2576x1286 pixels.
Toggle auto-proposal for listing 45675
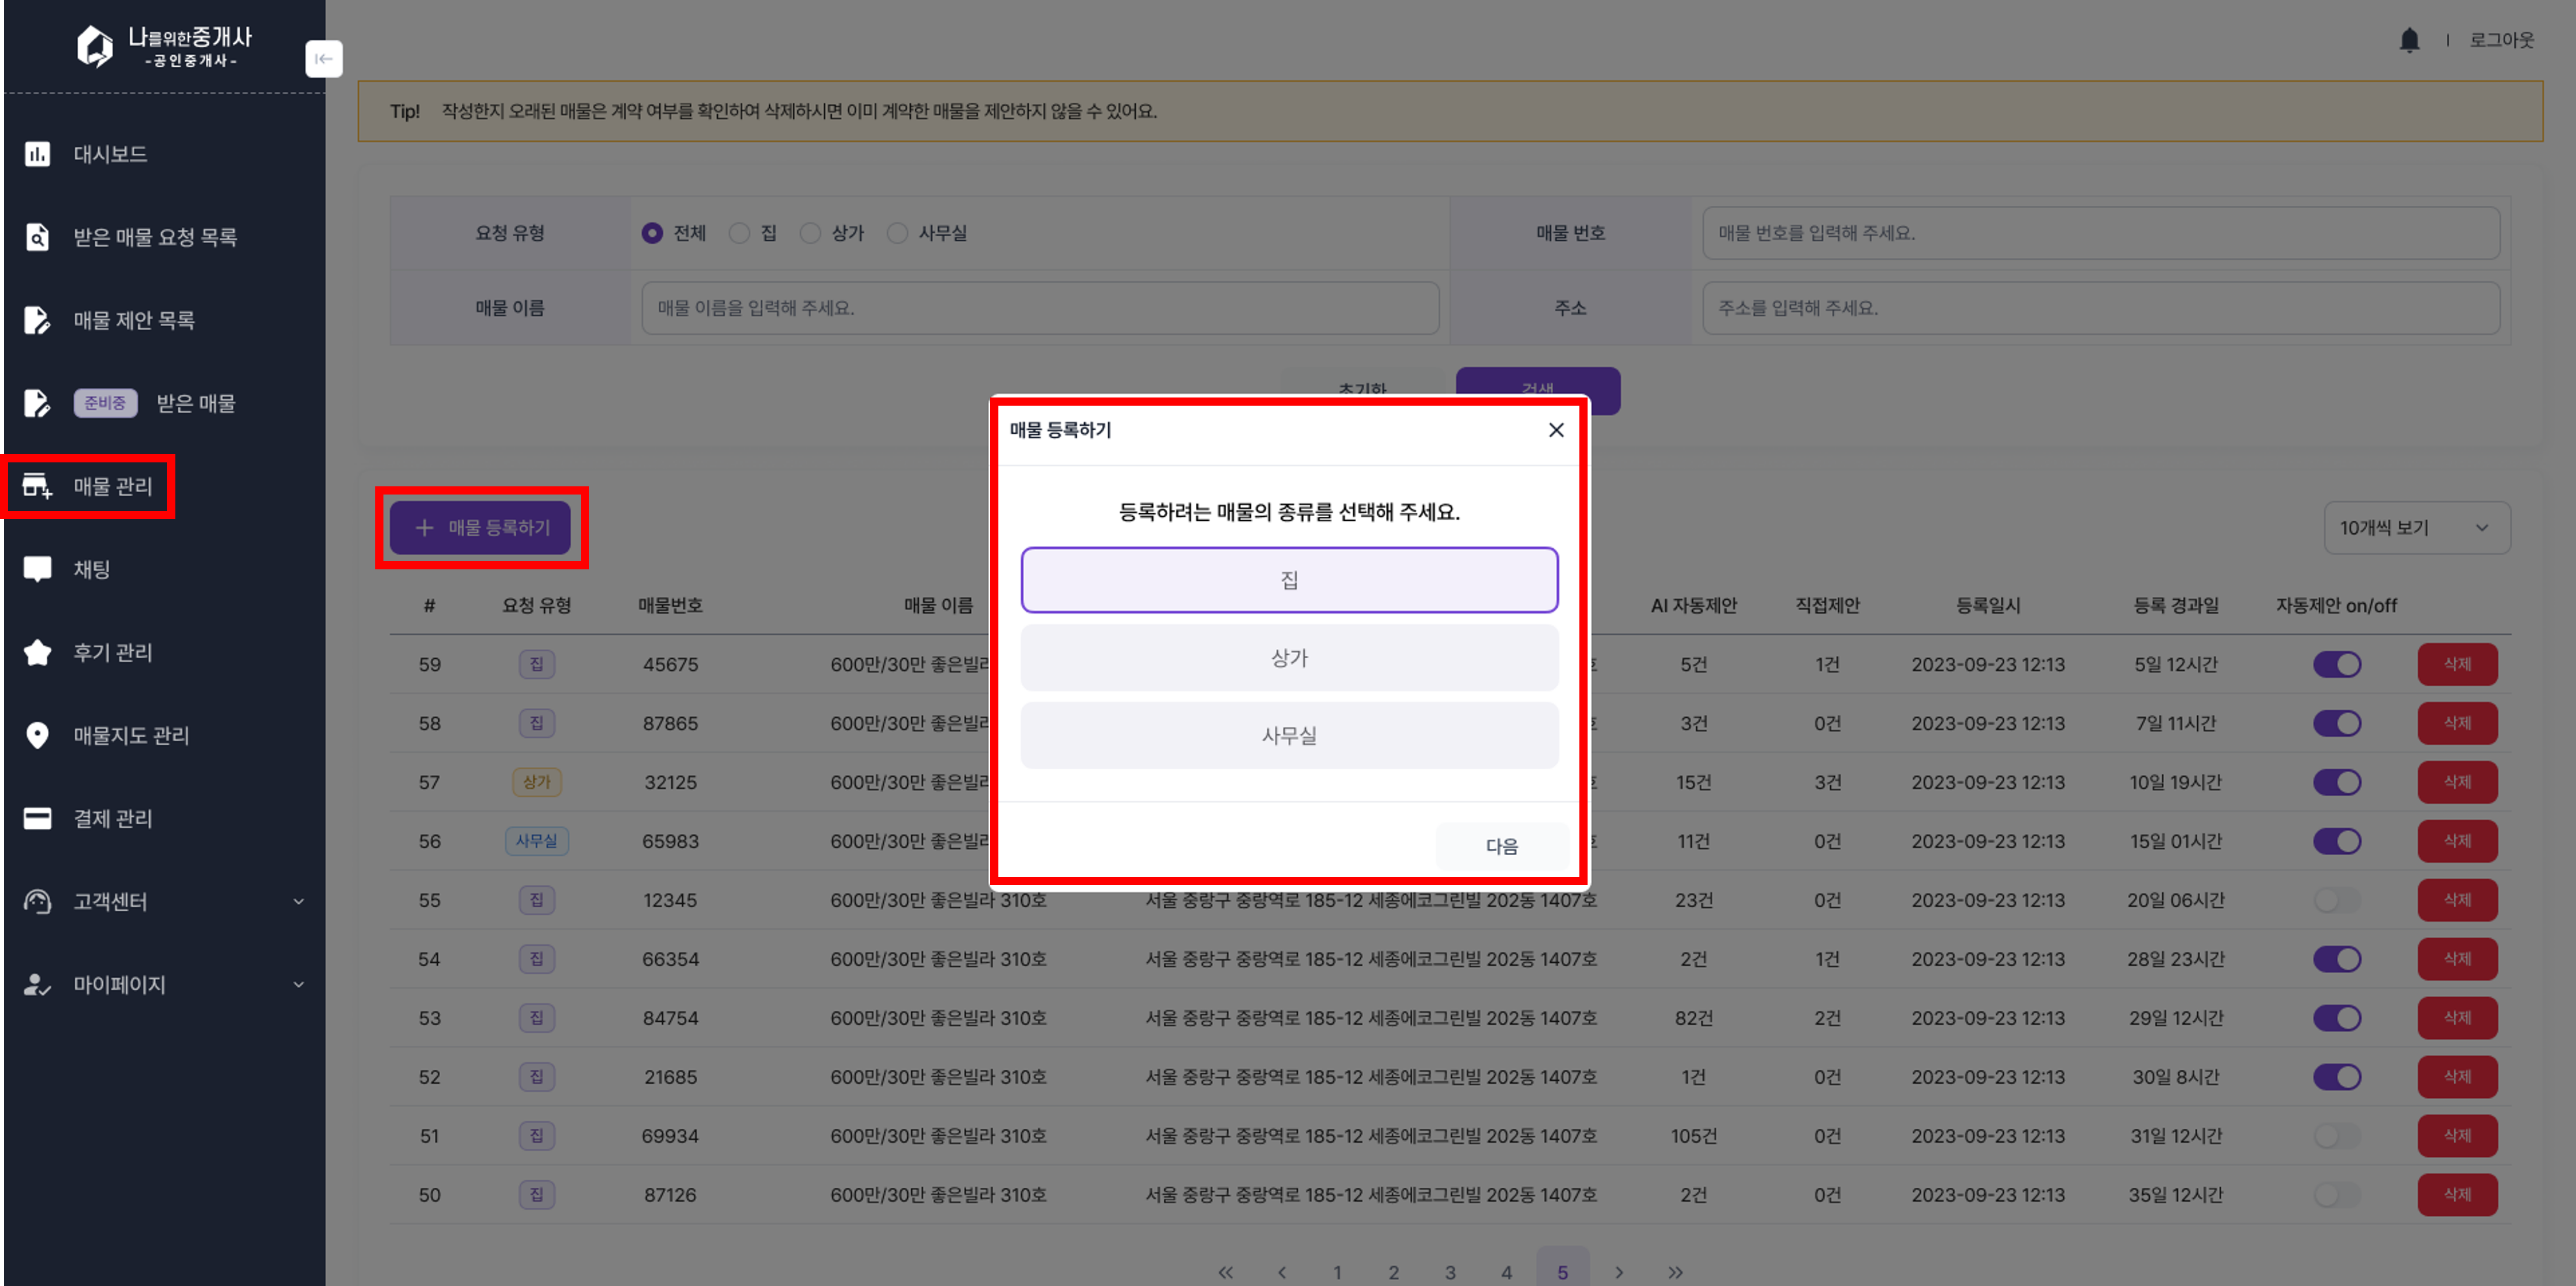pyautogui.click(x=2337, y=664)
